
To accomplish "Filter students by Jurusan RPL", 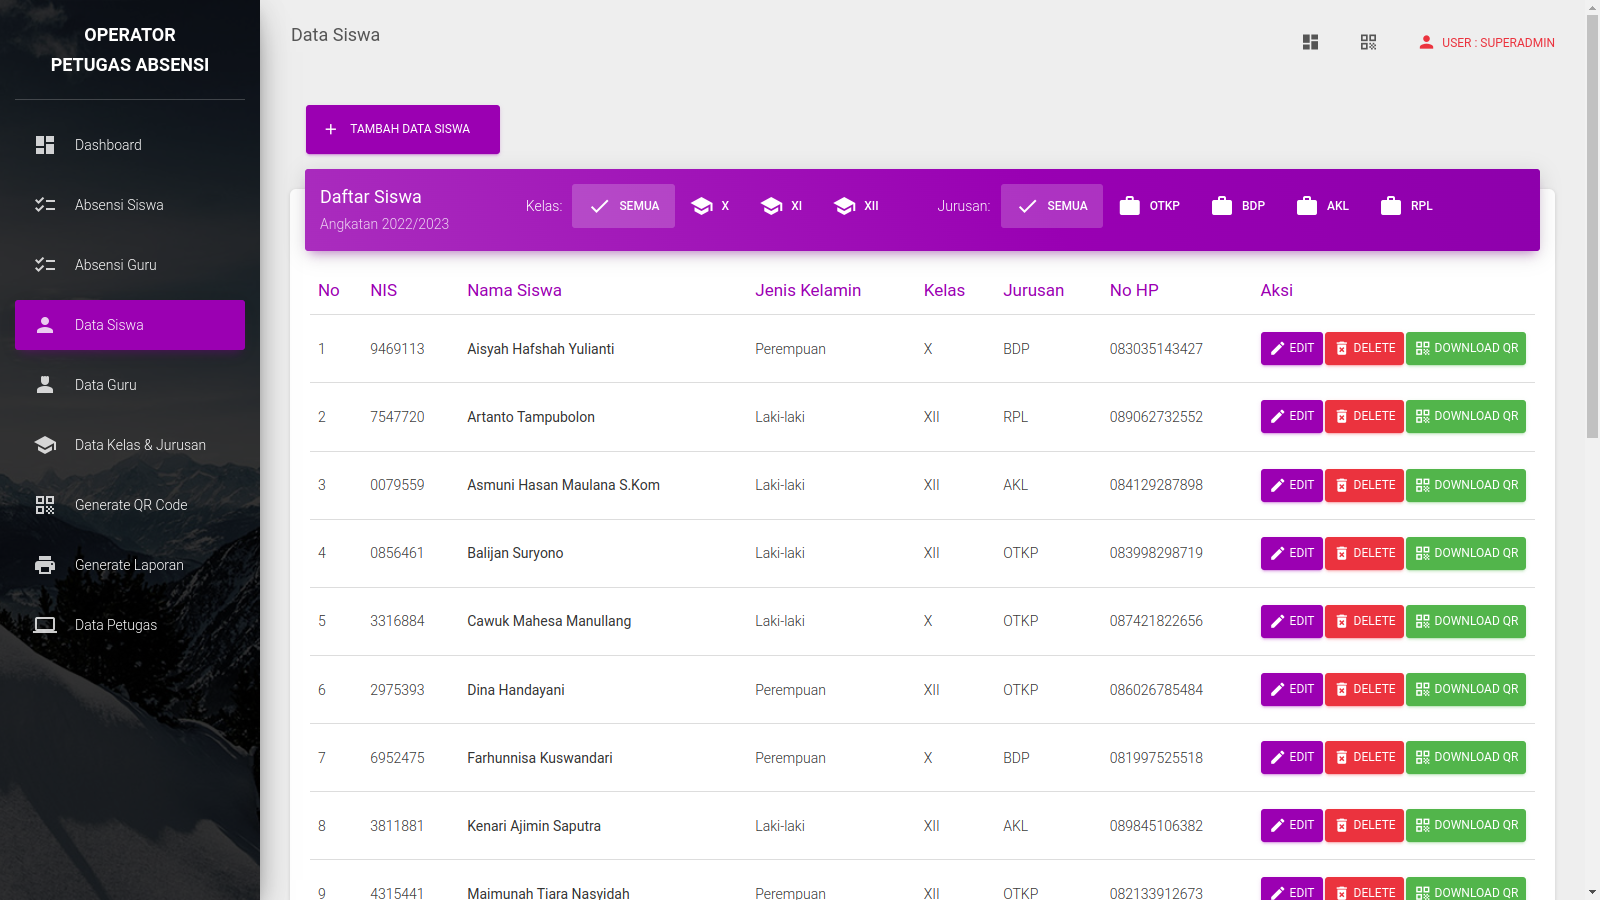I will [1406, 206].
